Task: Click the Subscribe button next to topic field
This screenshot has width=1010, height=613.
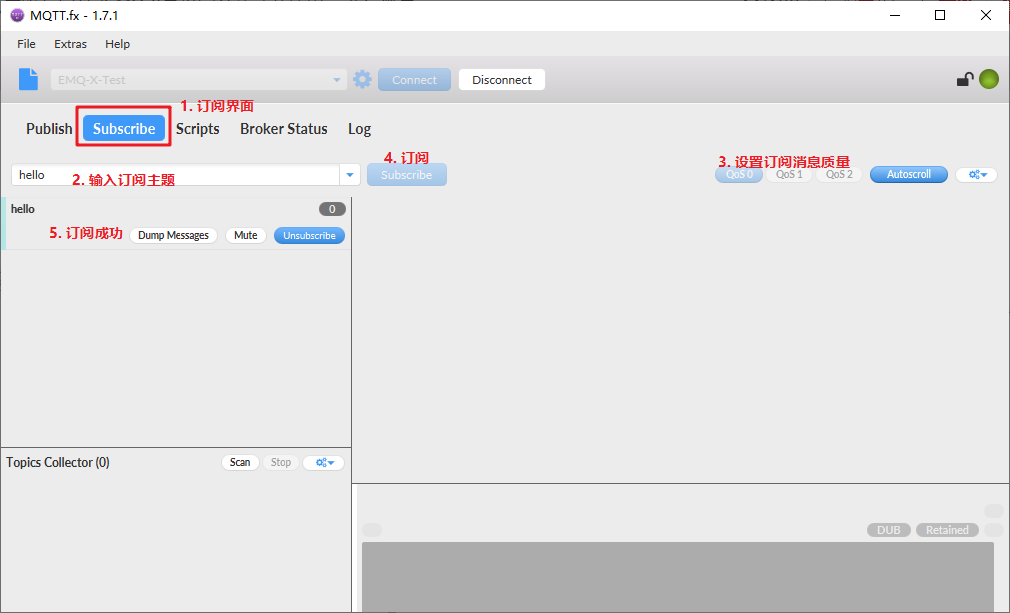Action: tap(406, 174)
